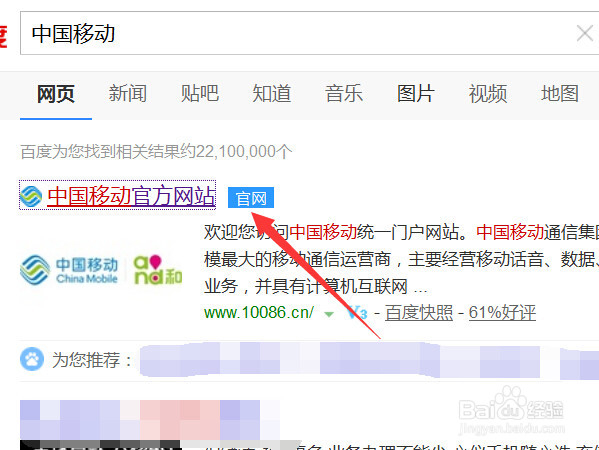Switch to the 新闻 tab
This screenshot has width=599, height=450.
click(x=128, y=94)
